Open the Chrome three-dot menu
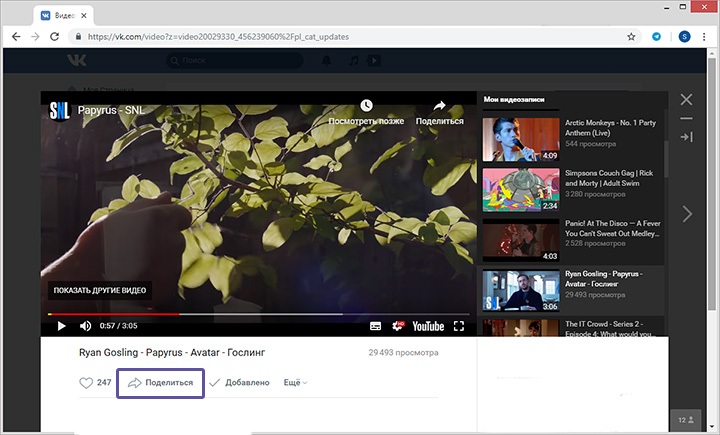Viewport: 720px width, 435px height. [704, 37]
